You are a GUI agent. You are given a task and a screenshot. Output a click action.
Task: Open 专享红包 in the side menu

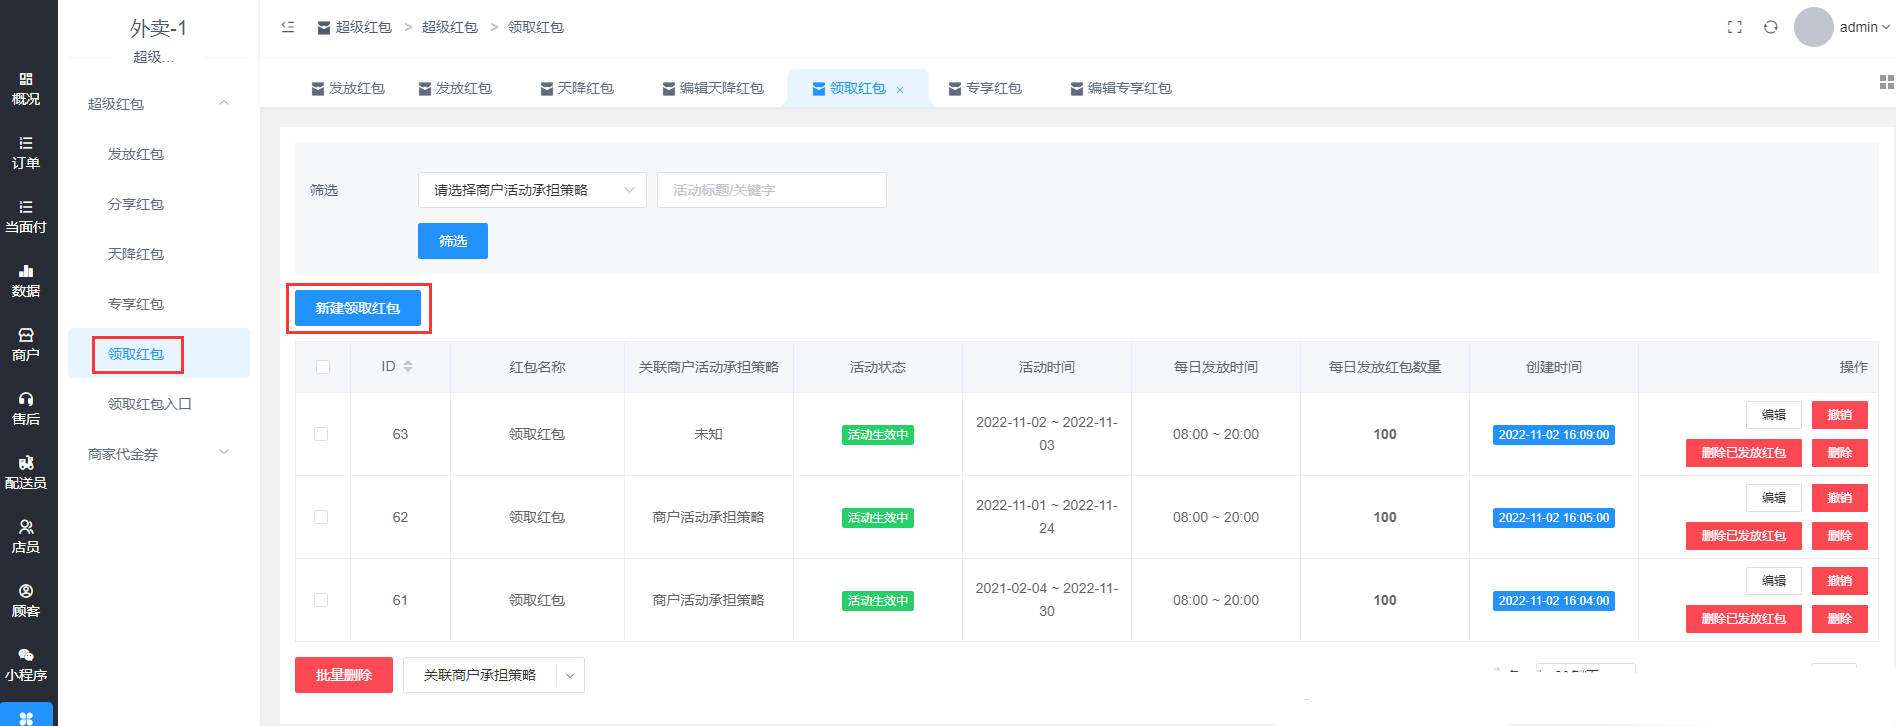pyautogui.click(x=136, y=304)
